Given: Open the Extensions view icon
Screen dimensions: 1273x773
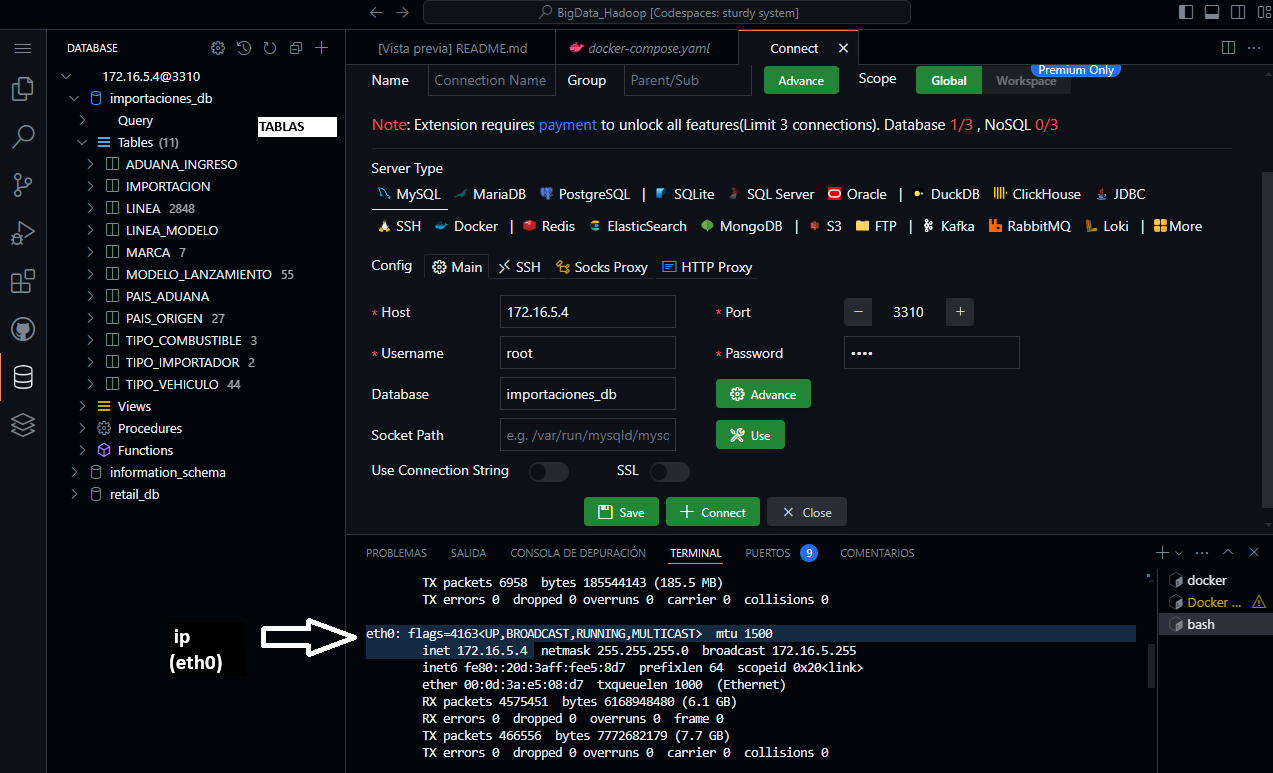Looking at the screenshot, I should (x=22, y=282).
